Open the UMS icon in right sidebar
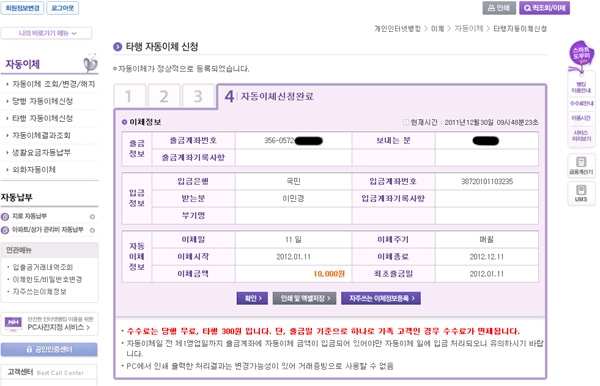Image resolution: width=600 pixels, height=386 pixels. coord(581,193)
